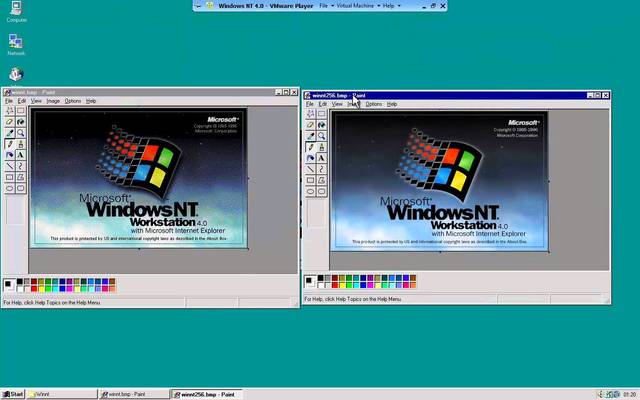Viewport: 640px width, 400px height.
Task: Select the Text tool in winnt.bmp Paint
Action: [x=20, y=155]
